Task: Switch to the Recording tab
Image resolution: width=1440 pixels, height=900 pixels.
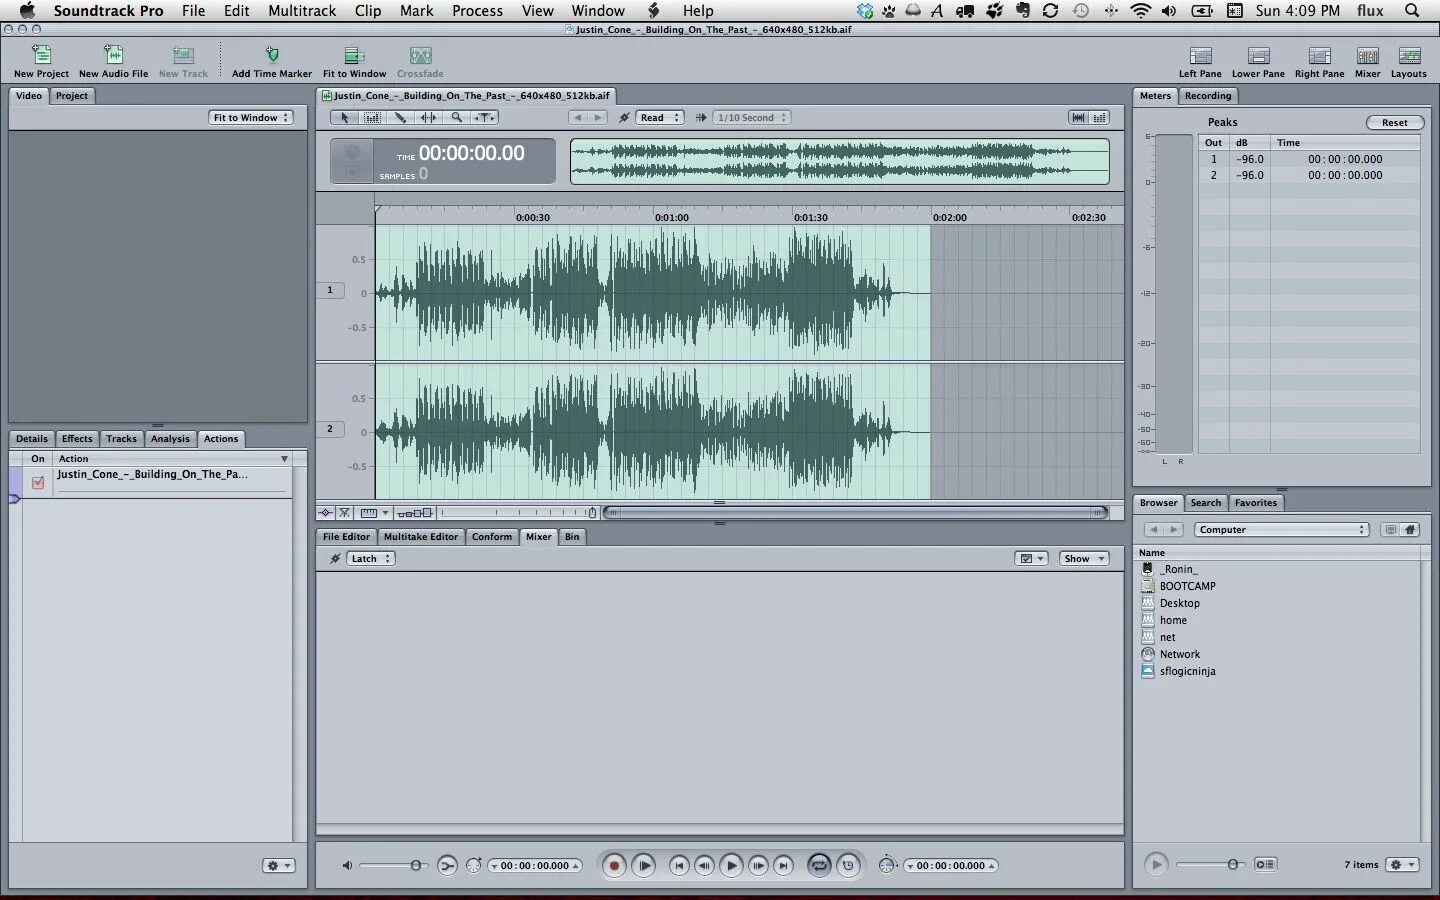Action: point(1208,96)
